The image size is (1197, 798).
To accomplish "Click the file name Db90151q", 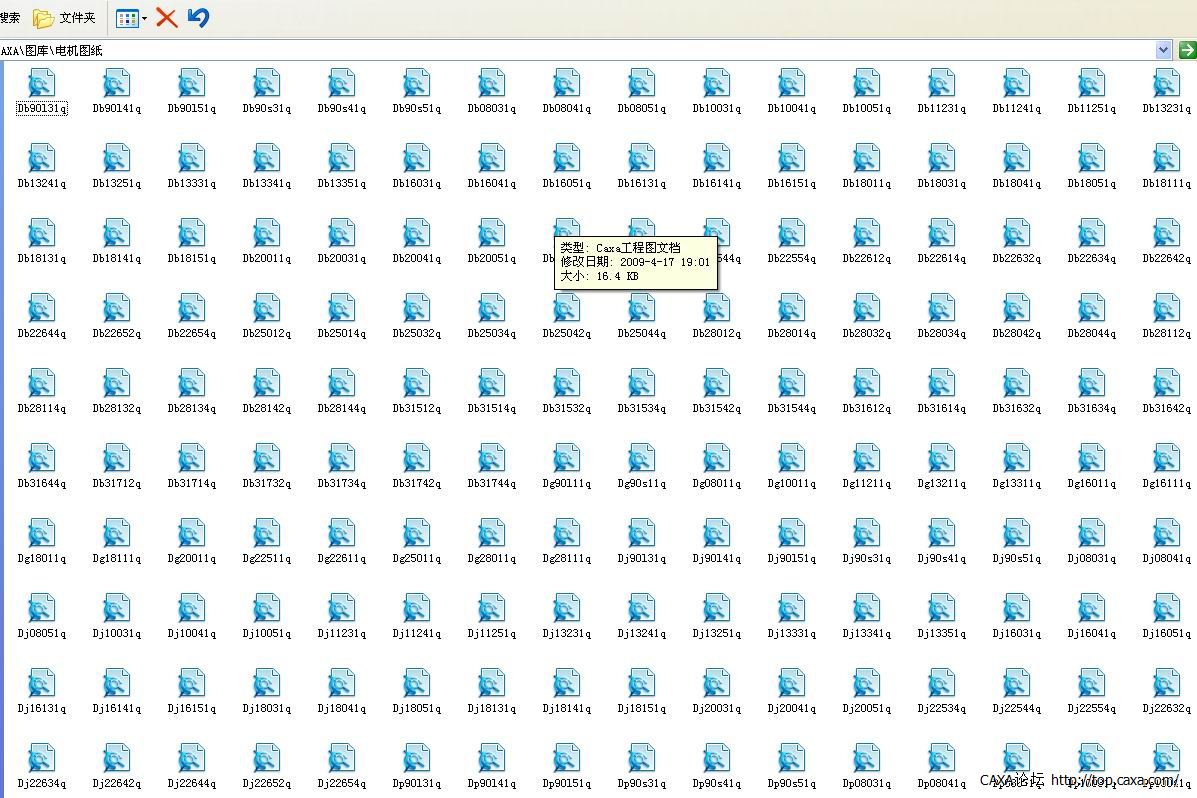I will 192,108.
